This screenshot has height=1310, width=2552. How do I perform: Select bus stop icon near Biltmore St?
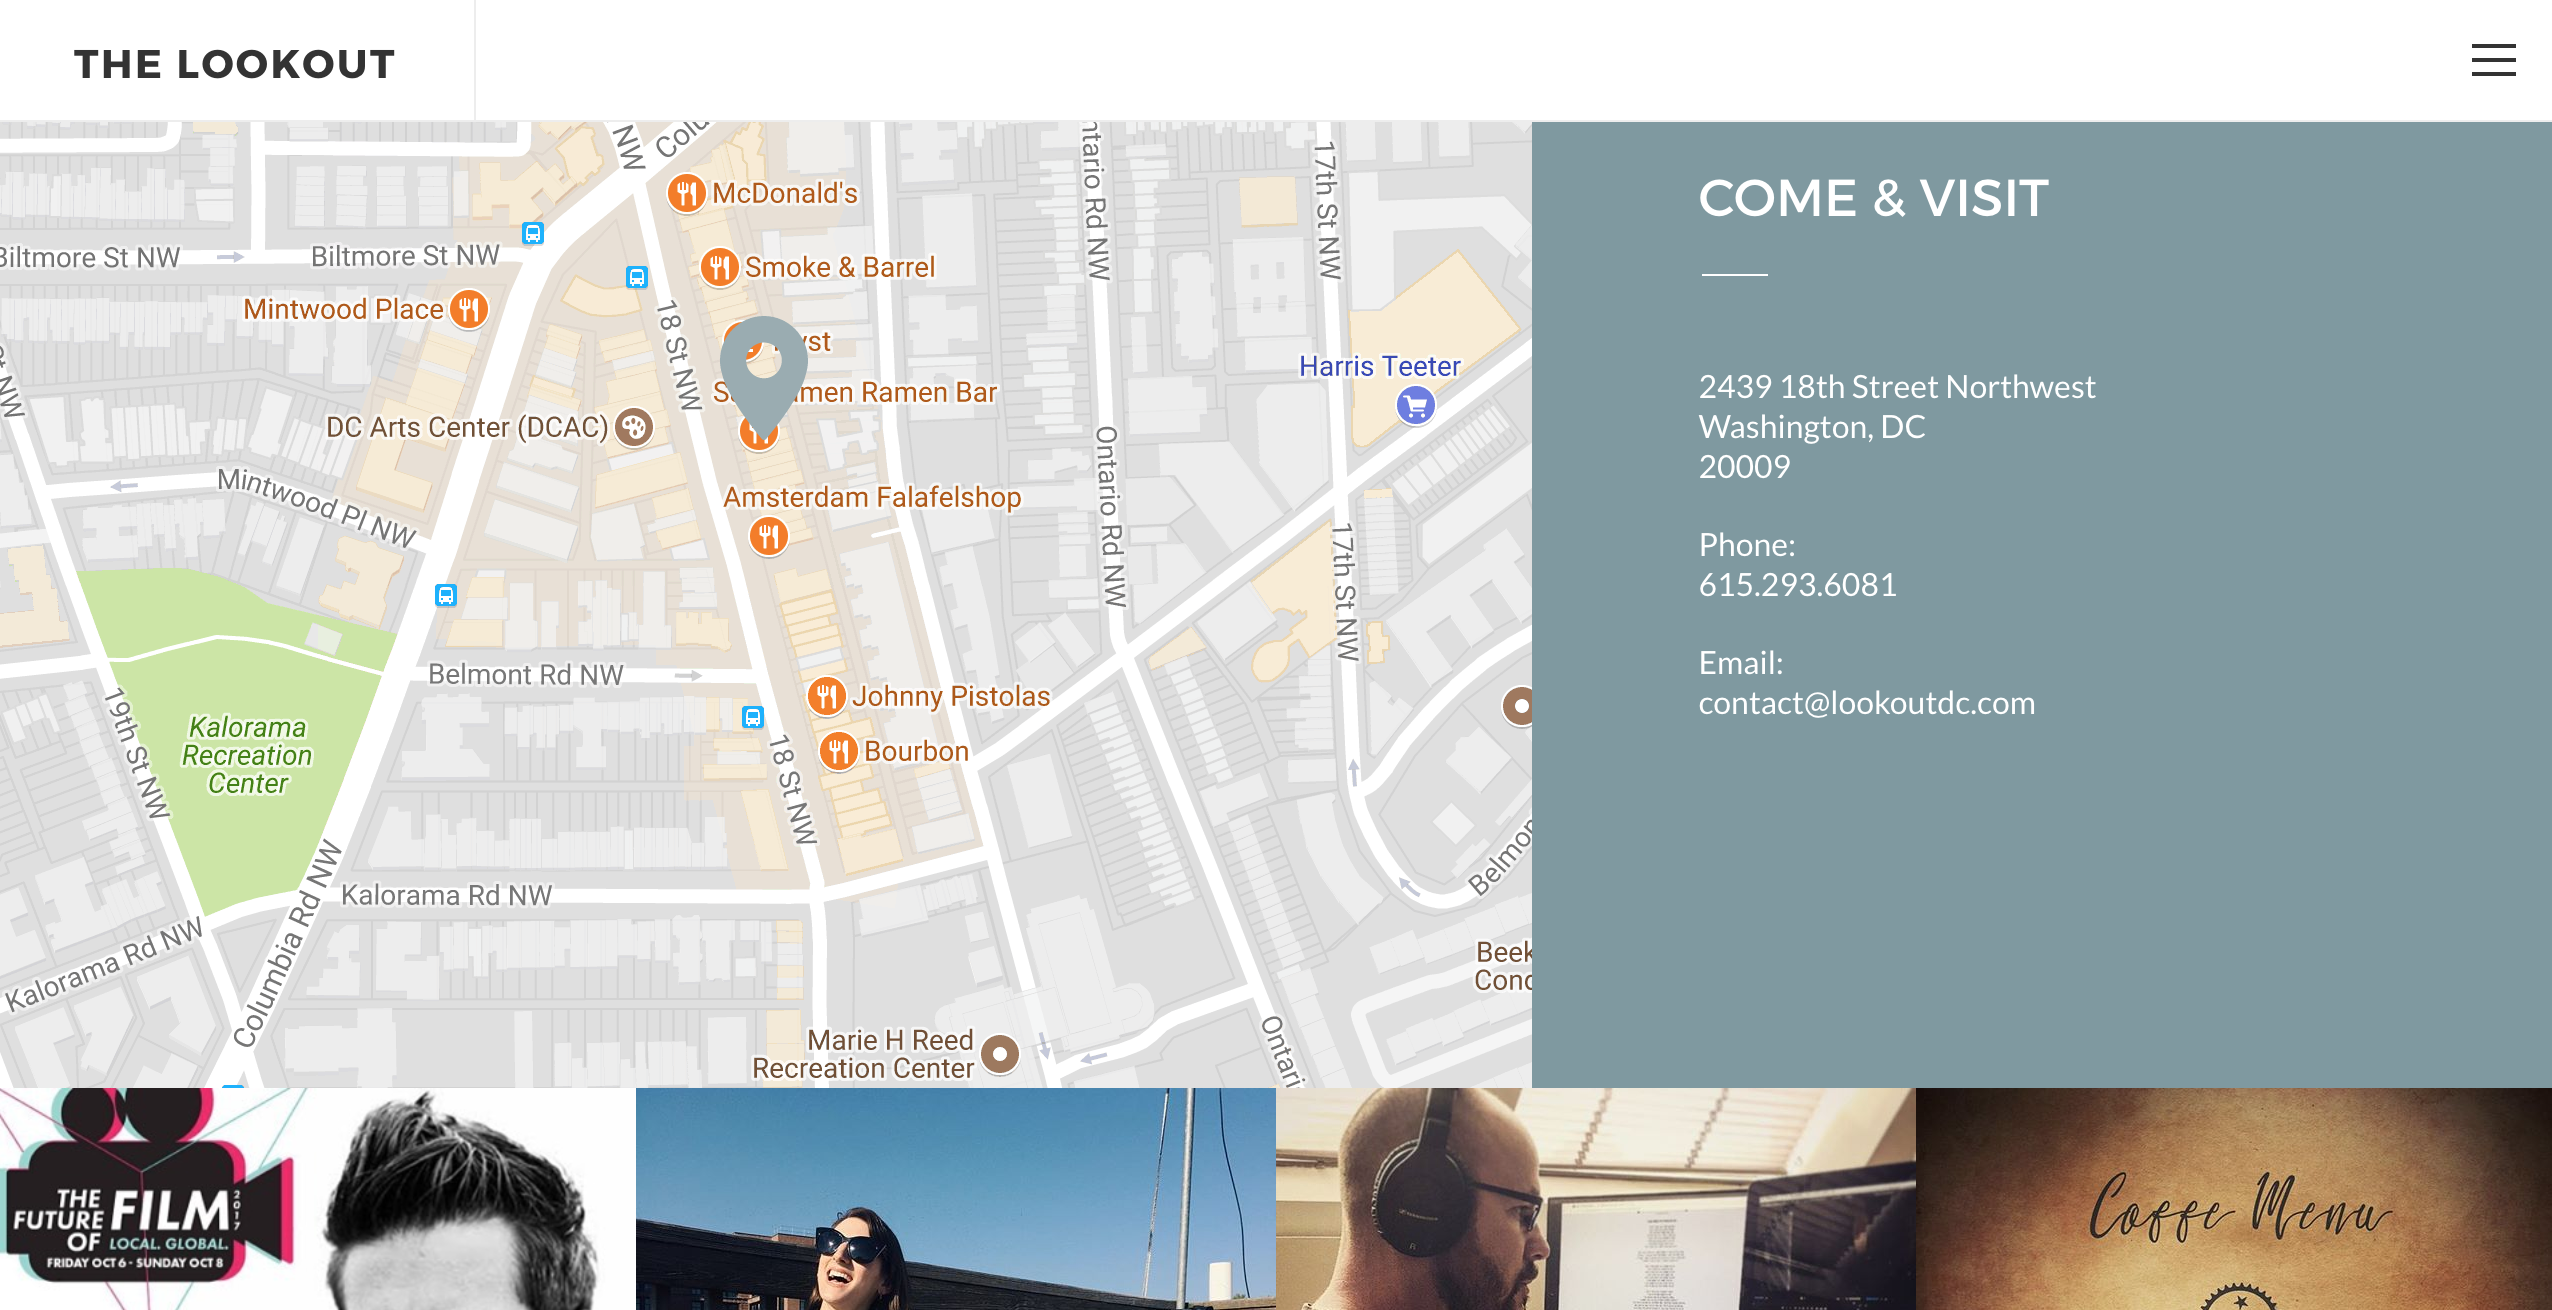tap(533, 233)
